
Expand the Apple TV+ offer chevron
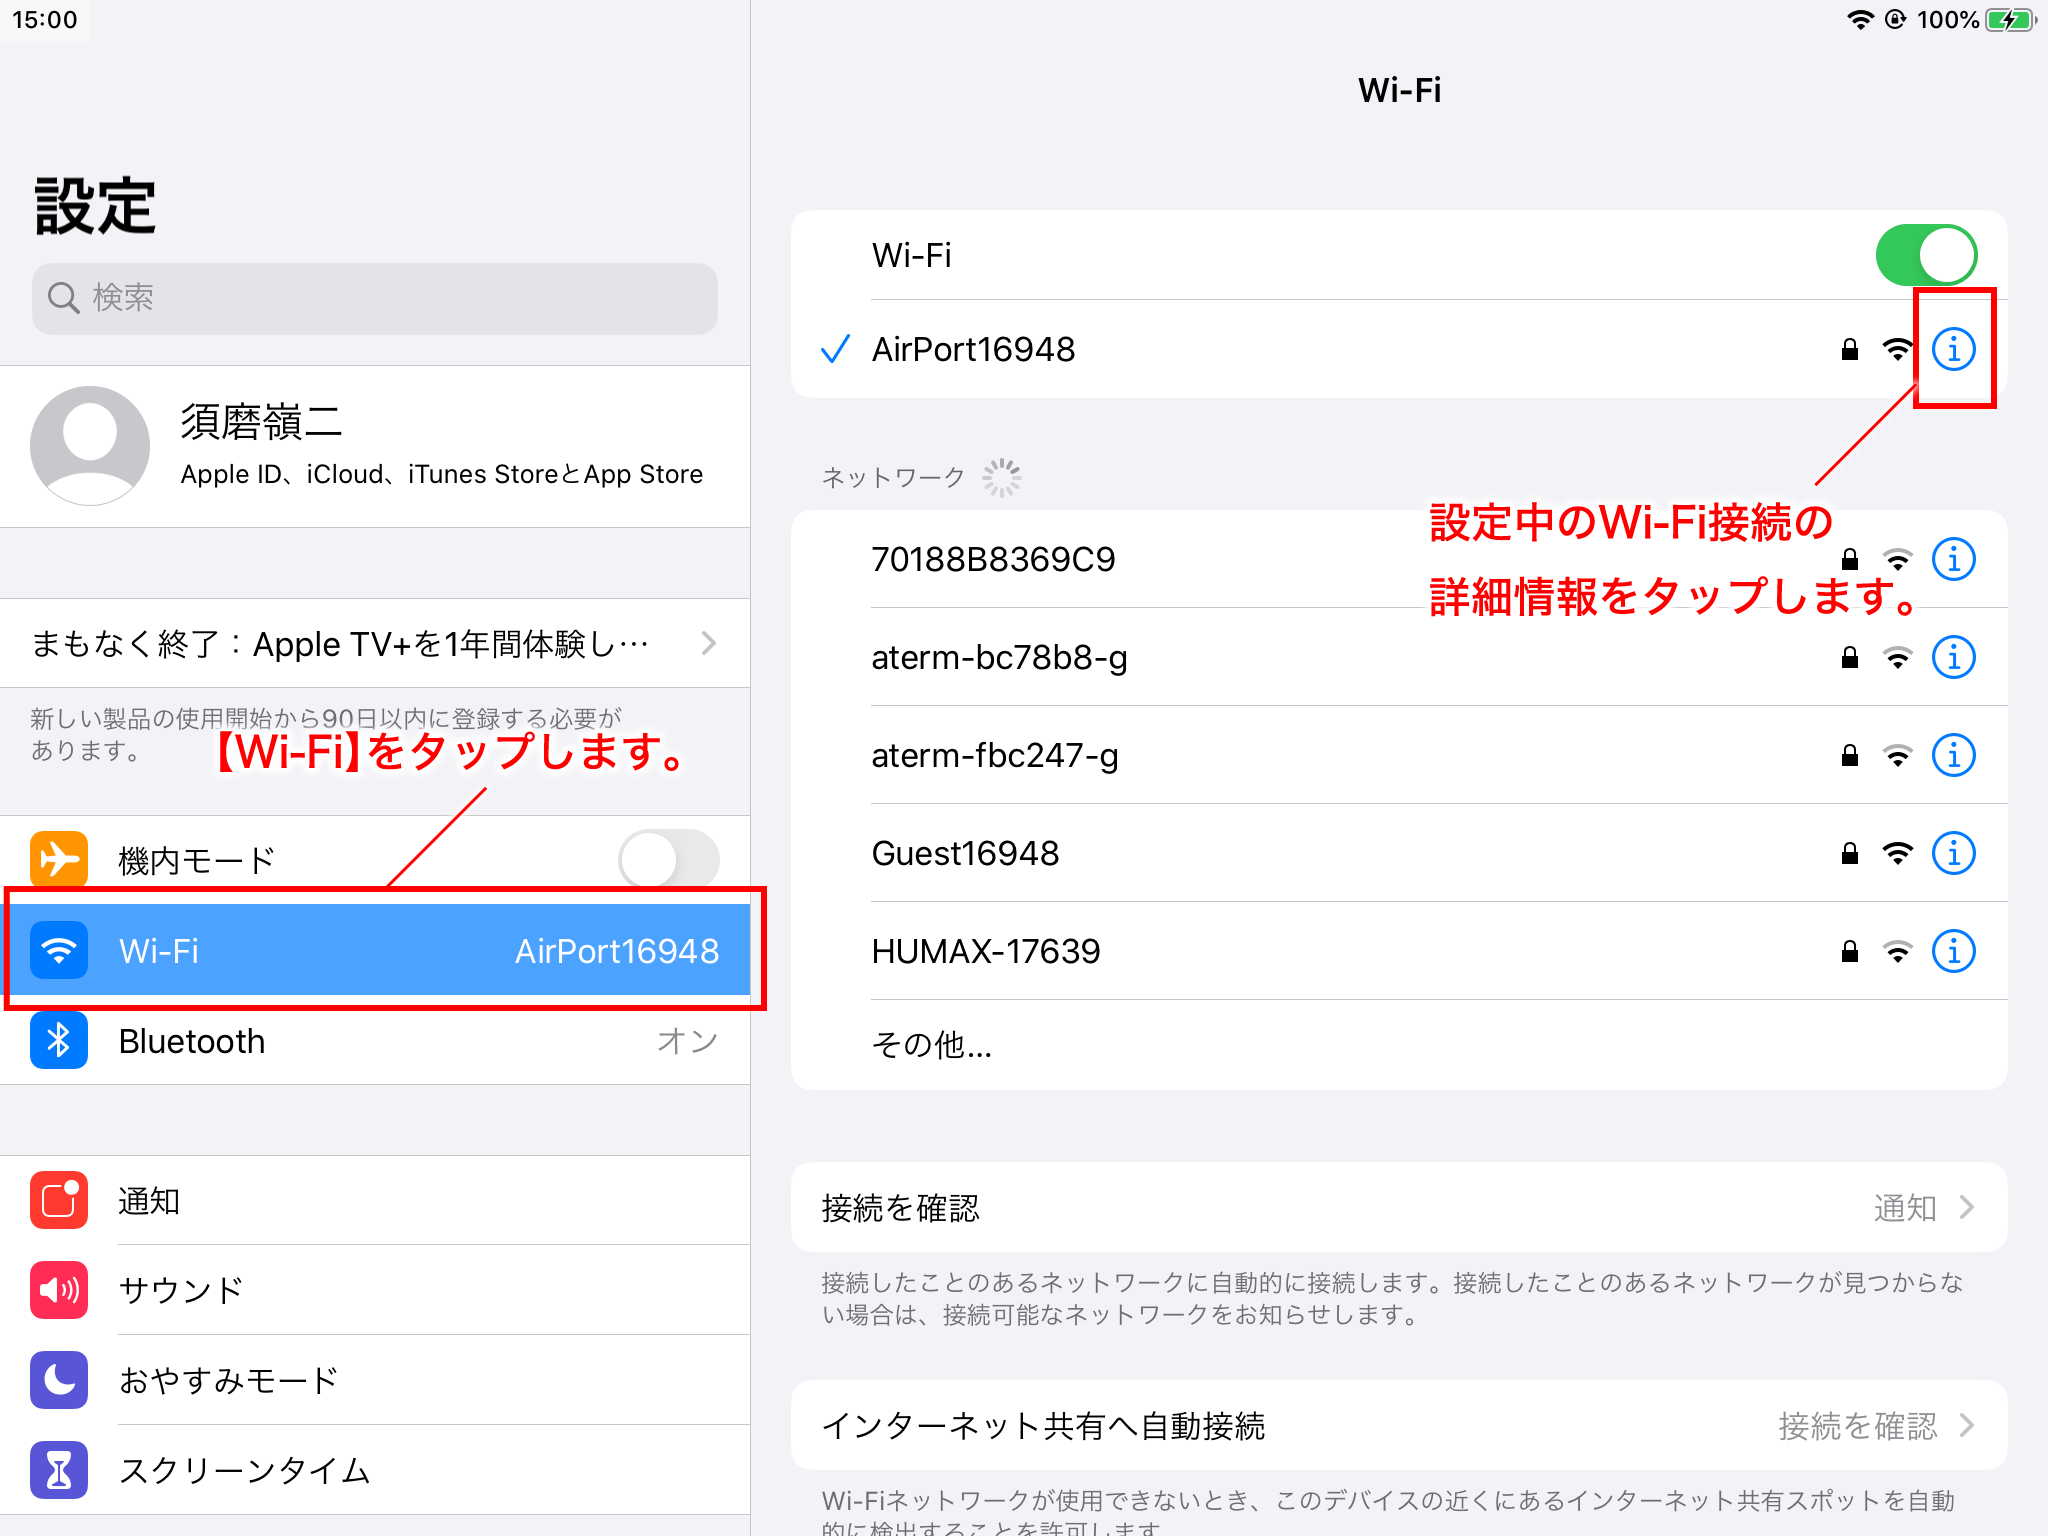708,643
